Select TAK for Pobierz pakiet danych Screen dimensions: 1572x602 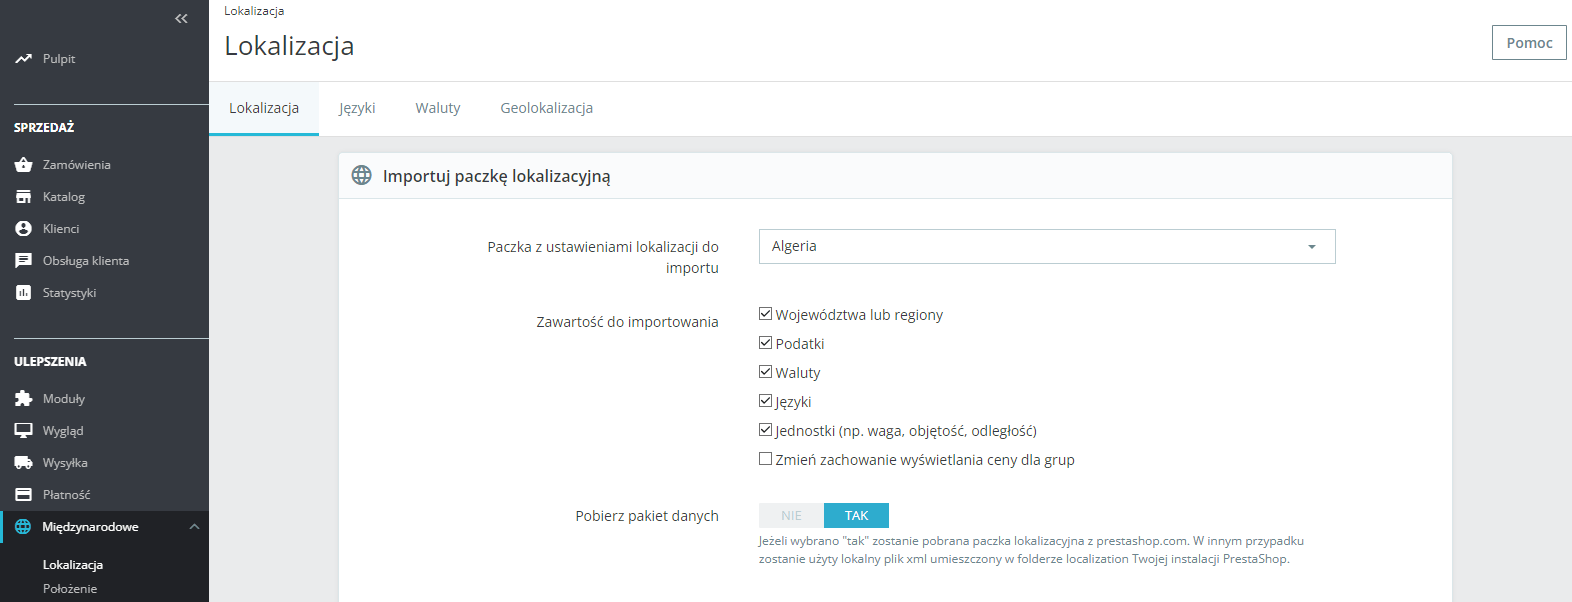pyautogui.click(x=856, y=515)
